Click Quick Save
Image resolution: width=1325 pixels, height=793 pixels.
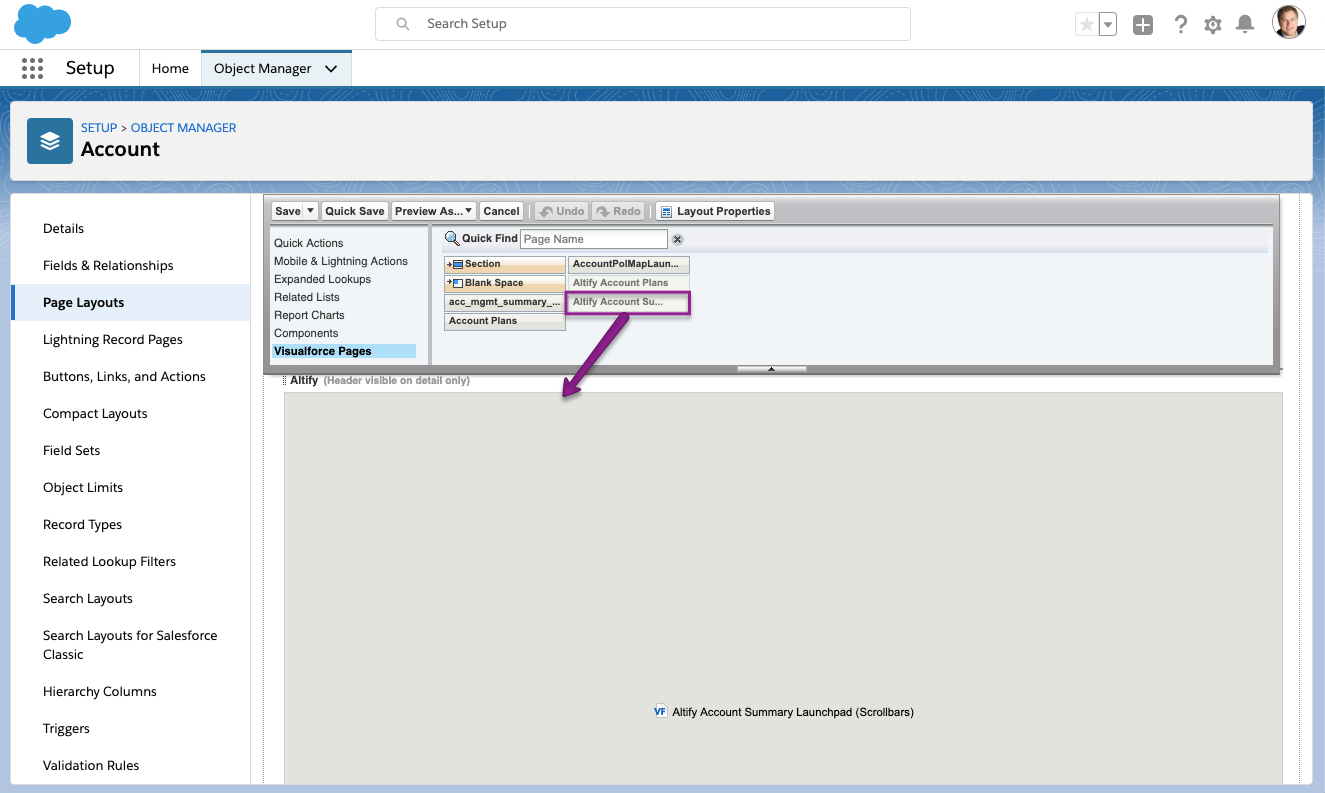[x=355, y=211]
